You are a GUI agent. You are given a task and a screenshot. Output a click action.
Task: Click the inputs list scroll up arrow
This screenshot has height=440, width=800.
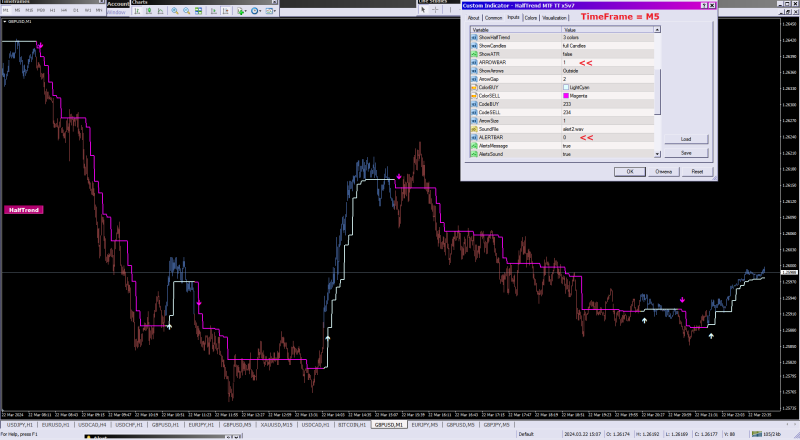[x=657, y=30]
